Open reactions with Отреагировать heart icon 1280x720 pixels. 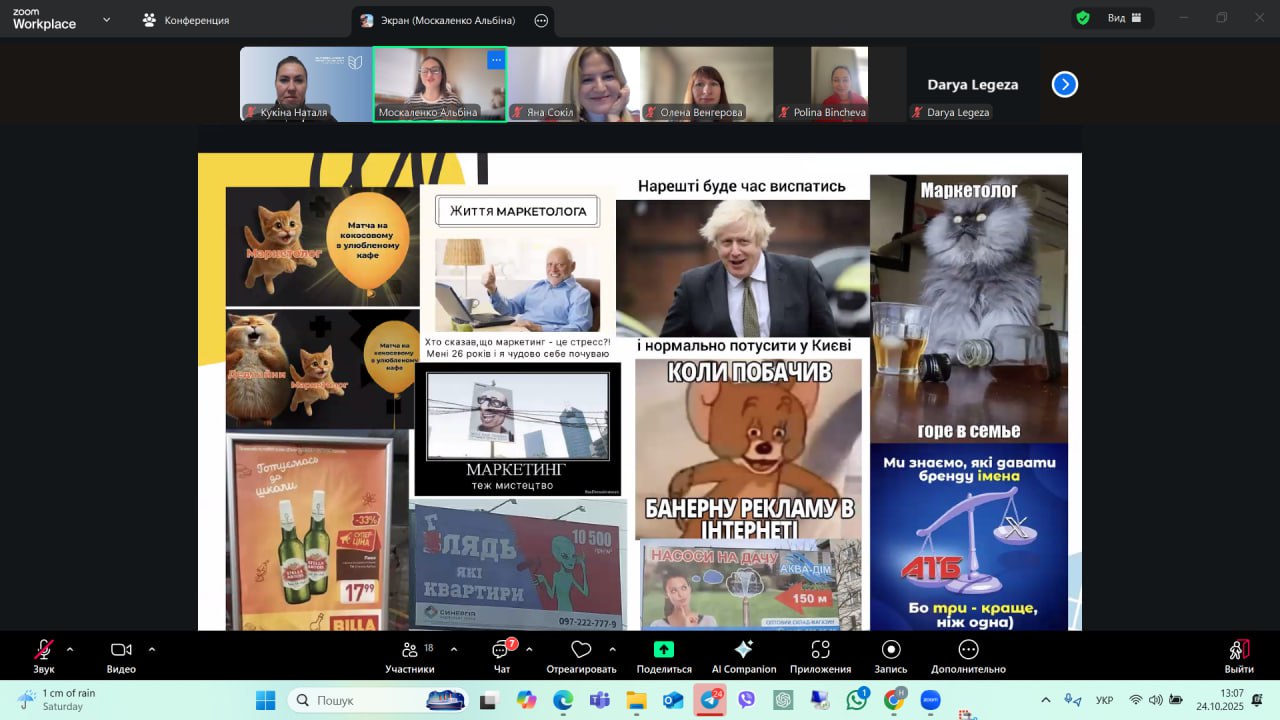pos(581,657)
